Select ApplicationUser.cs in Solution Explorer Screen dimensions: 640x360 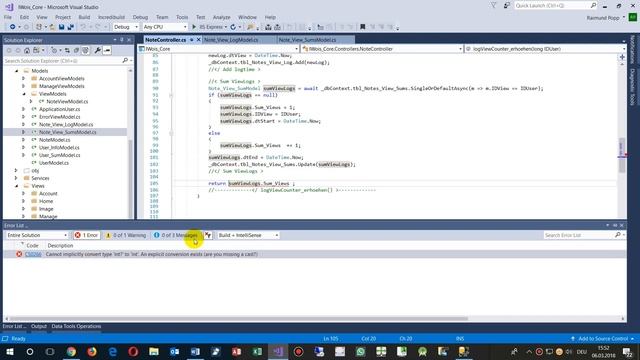pyautogui.click(x=59, y=109)
